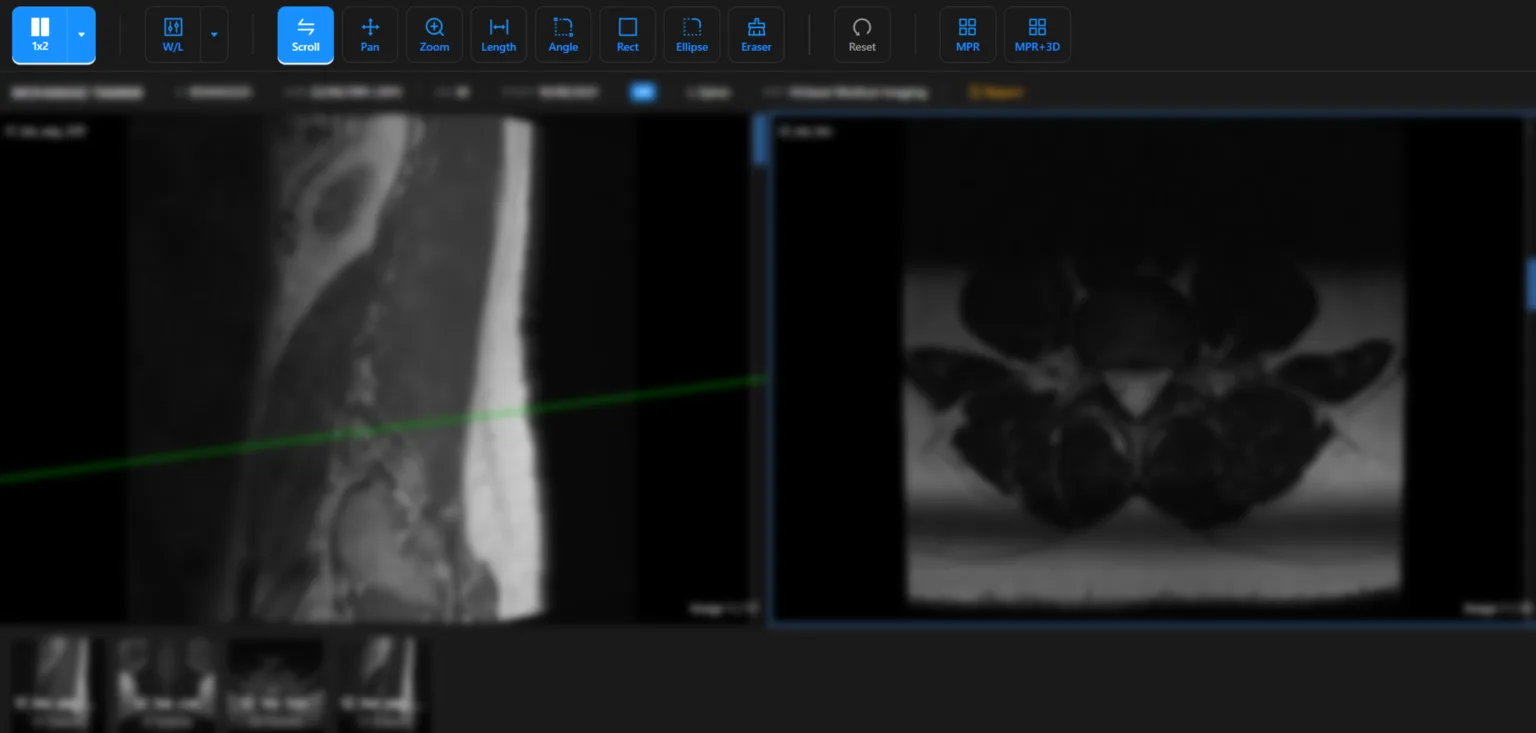
Task: Activate the W/L window level tool
Action: click(x=173, y=35)
